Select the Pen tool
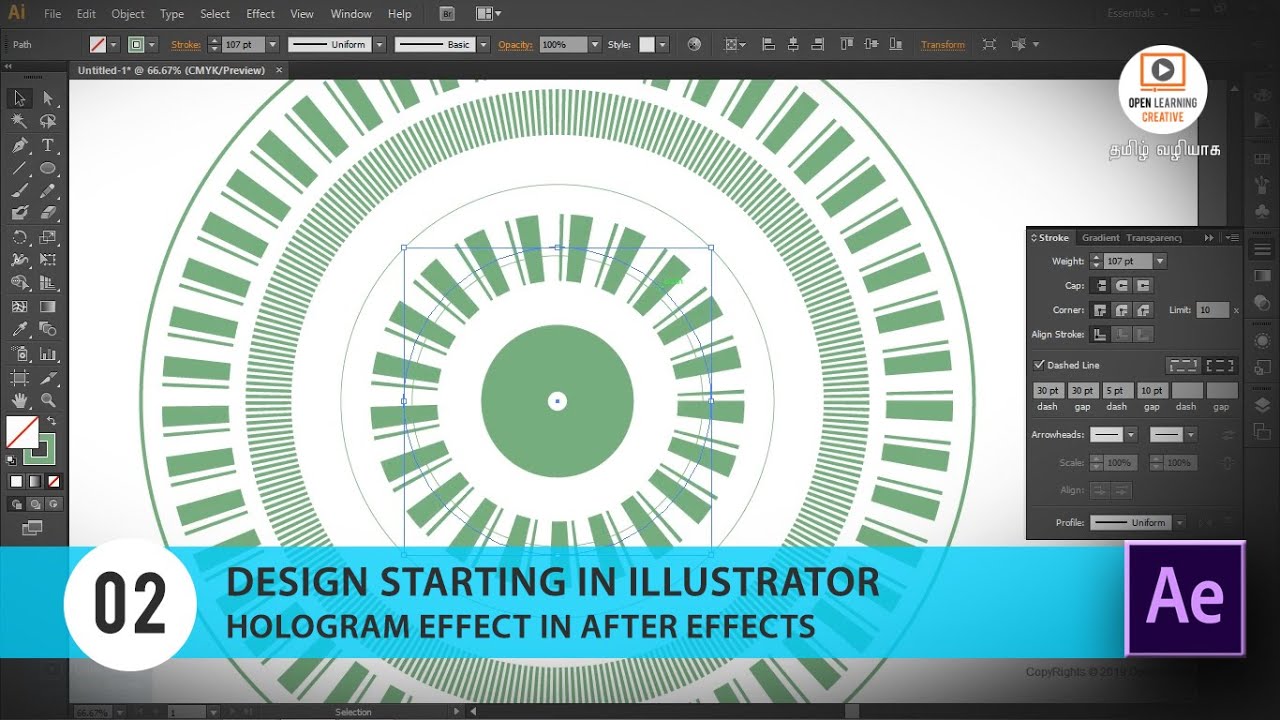 click(19, 145)
